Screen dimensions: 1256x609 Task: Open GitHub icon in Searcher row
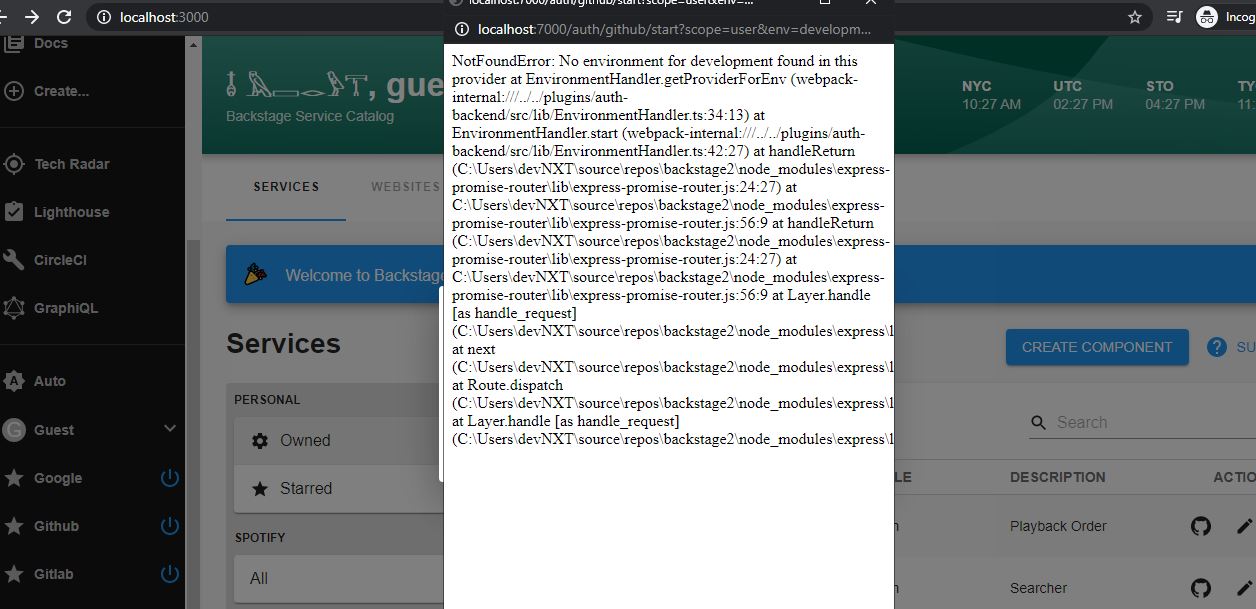coord(1201,588)
